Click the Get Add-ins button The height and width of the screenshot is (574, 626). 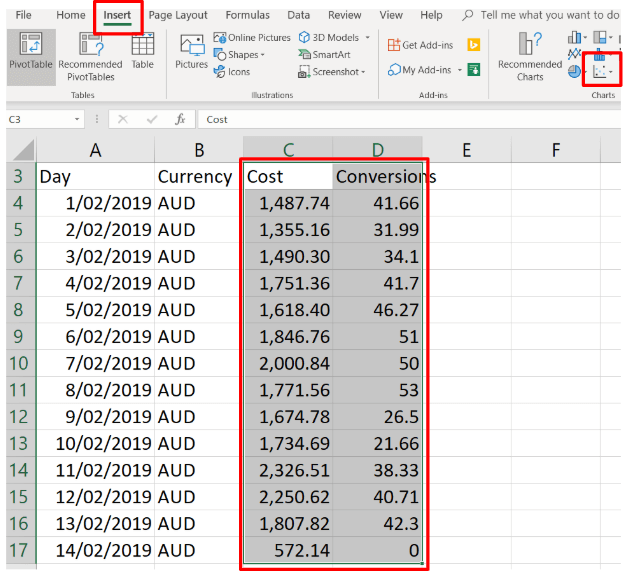[423, 45]
